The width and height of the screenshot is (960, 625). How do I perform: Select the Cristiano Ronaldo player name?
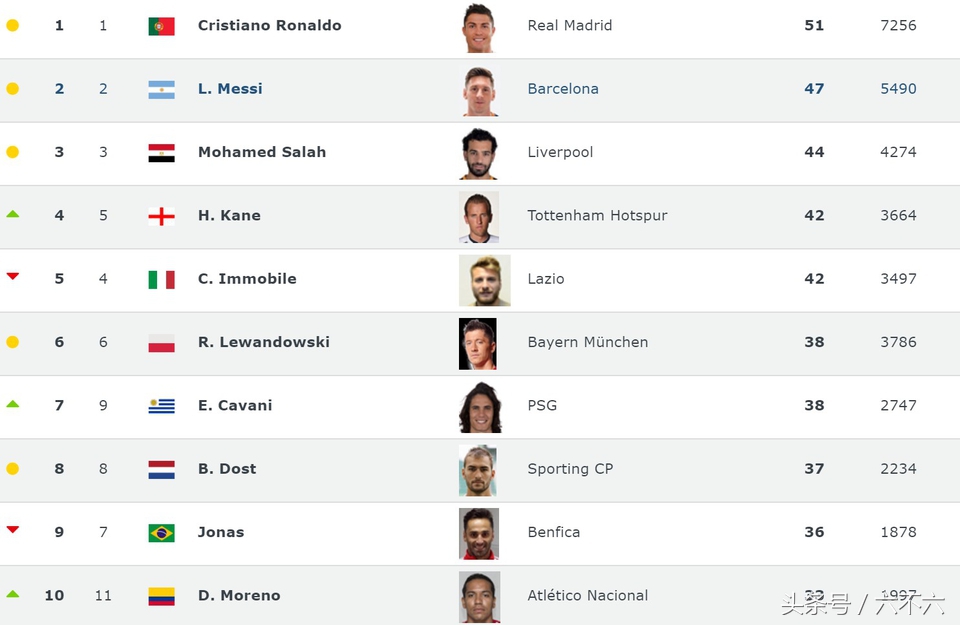tap(269, 26)
